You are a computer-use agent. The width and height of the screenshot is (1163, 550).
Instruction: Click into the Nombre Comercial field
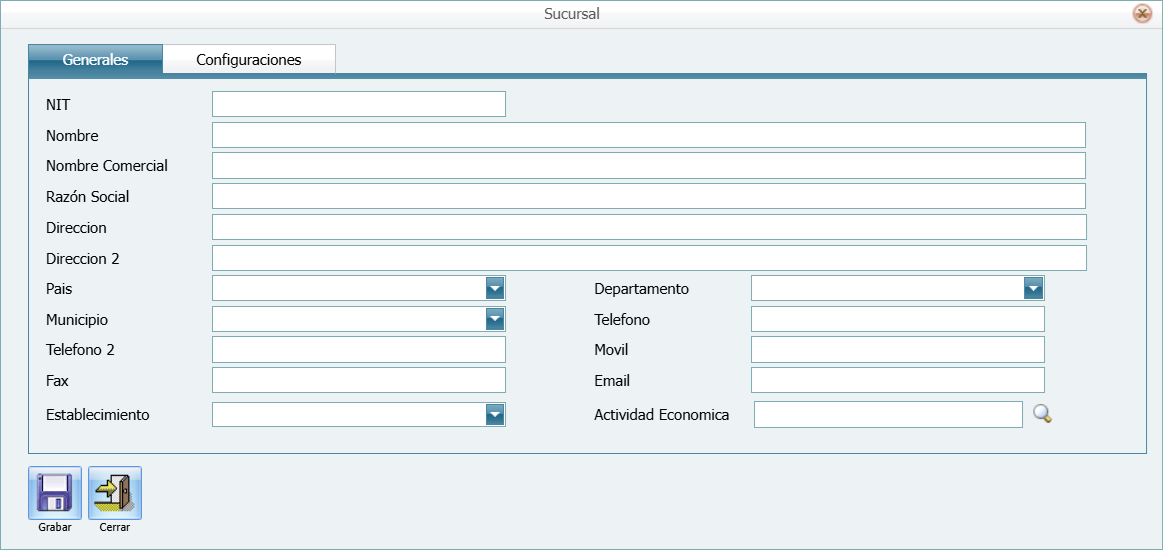[x=648, y=166]
